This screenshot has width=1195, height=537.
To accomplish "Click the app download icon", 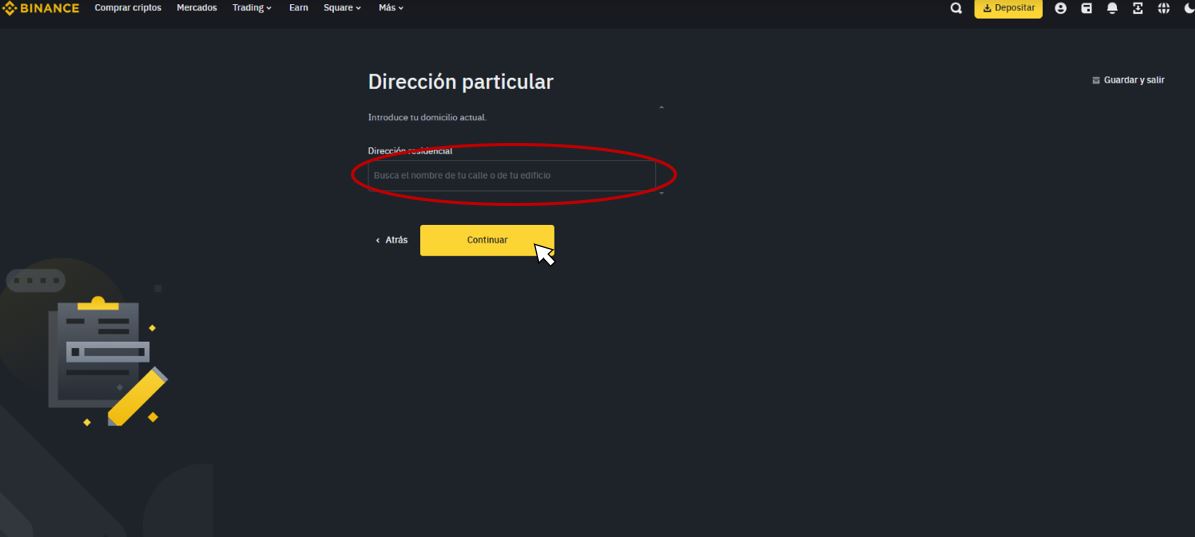I will (1138, 8).
